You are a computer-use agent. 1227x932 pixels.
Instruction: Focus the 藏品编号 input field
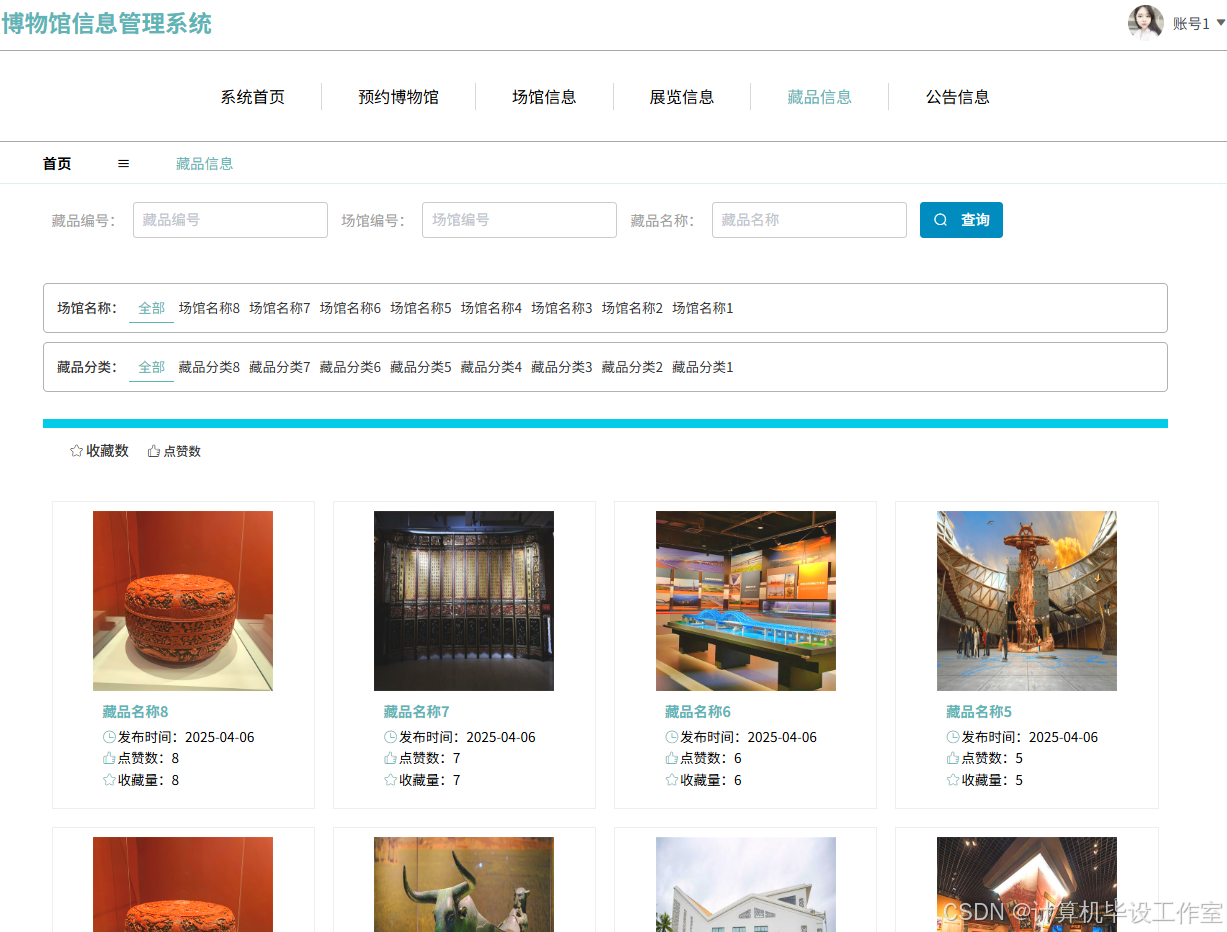(230, 220)
